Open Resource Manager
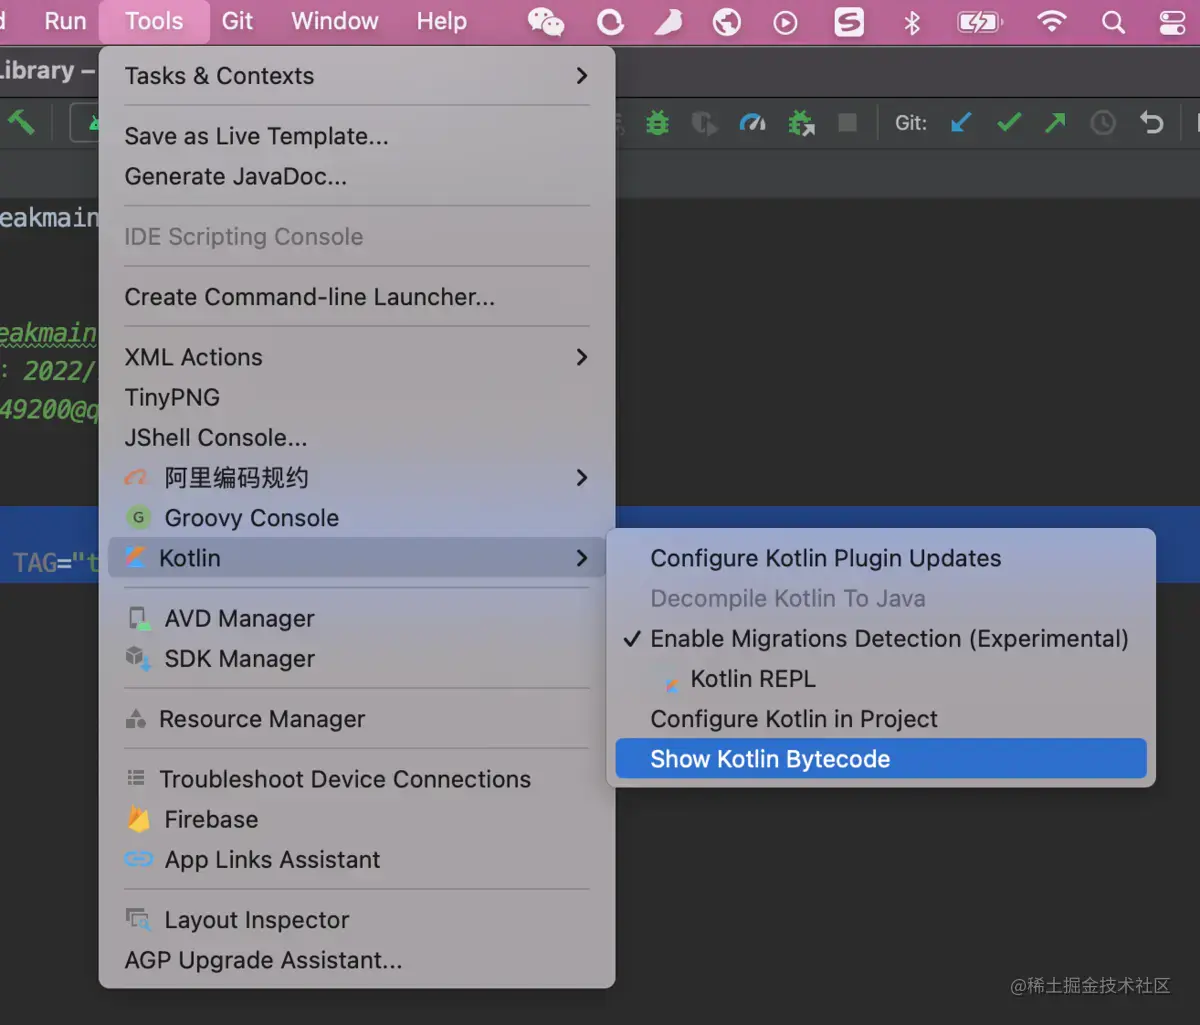 [x=357, y=719]
